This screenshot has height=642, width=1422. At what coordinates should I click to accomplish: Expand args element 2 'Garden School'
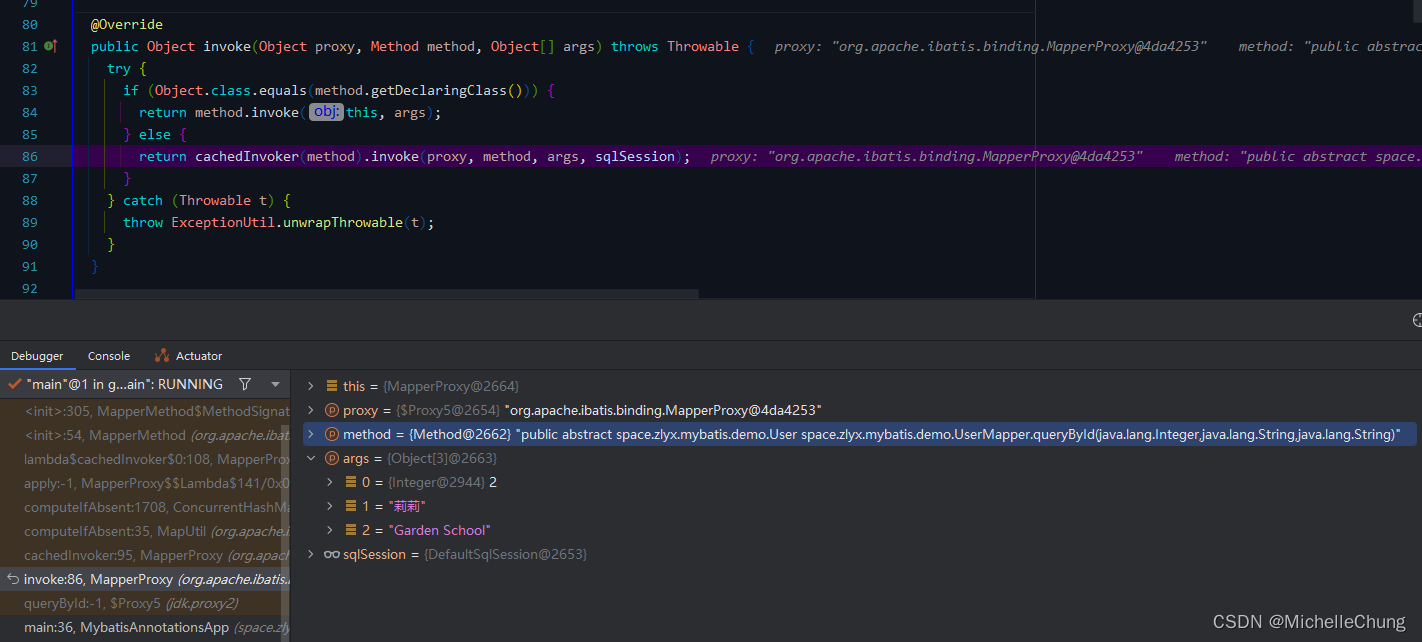(x=330, y=530)
